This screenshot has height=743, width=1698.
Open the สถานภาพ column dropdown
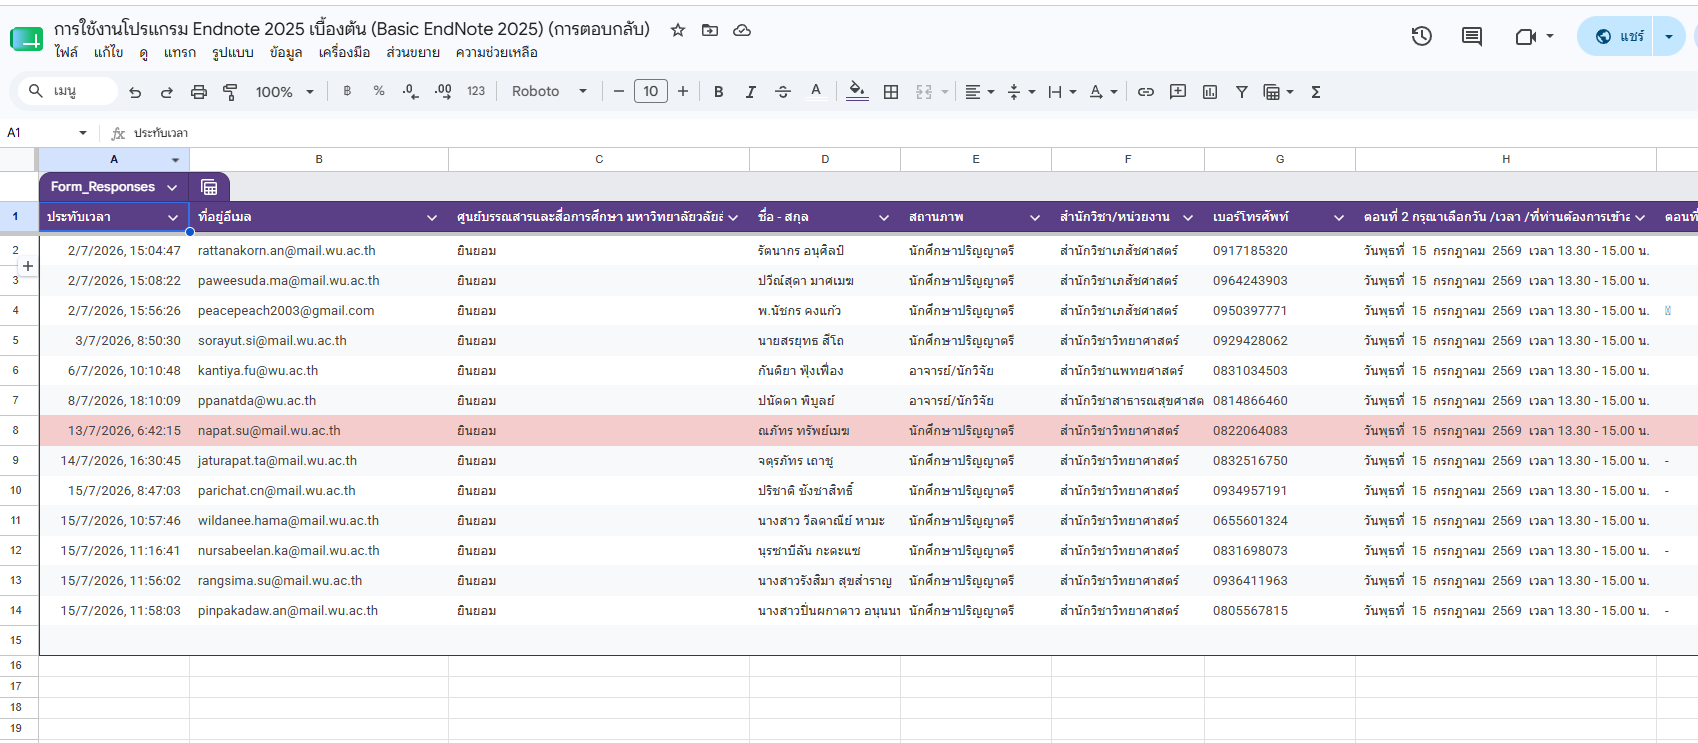(1035, 217)
